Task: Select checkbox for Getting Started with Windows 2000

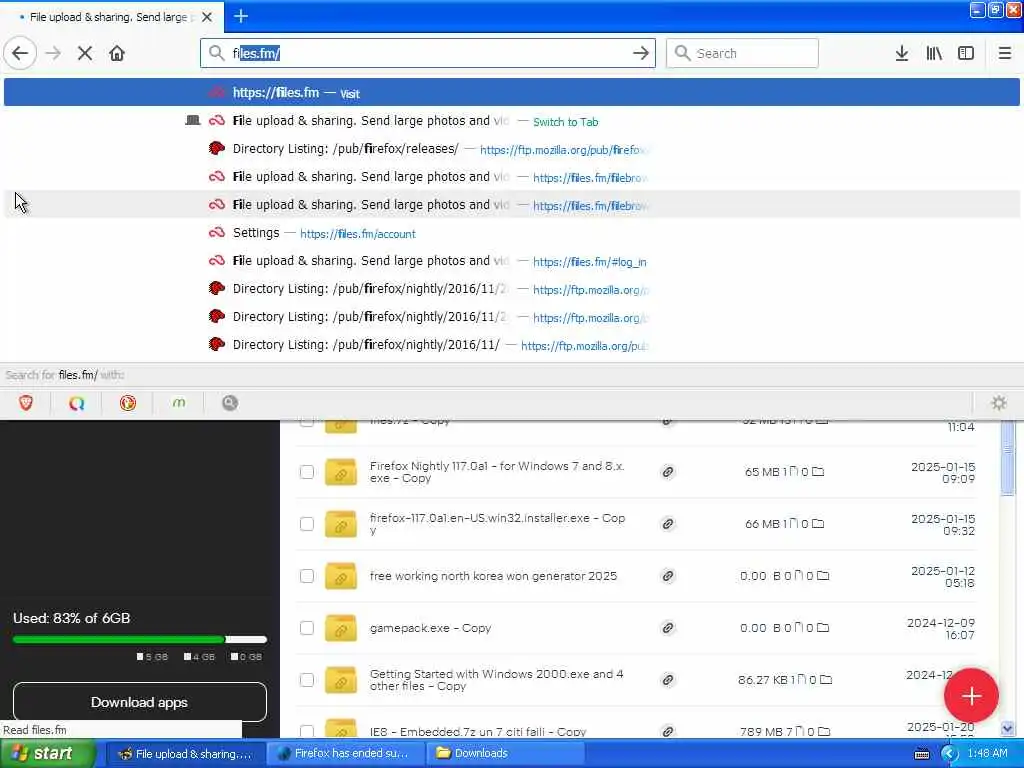Action: pos(307,680)
